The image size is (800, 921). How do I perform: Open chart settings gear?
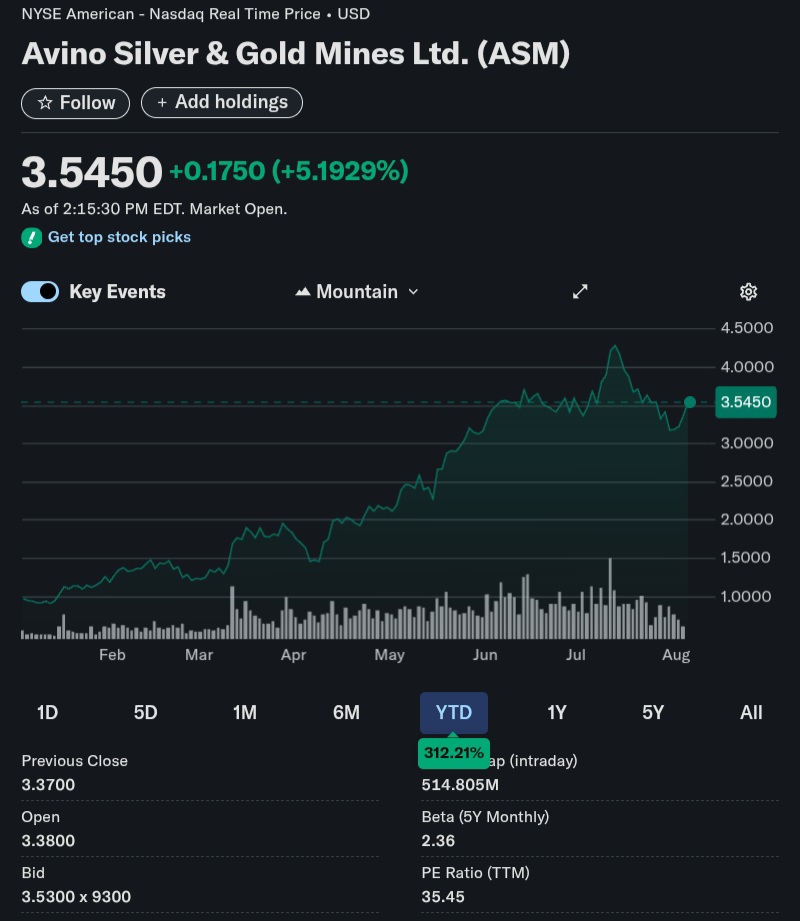tap(748, 291)
